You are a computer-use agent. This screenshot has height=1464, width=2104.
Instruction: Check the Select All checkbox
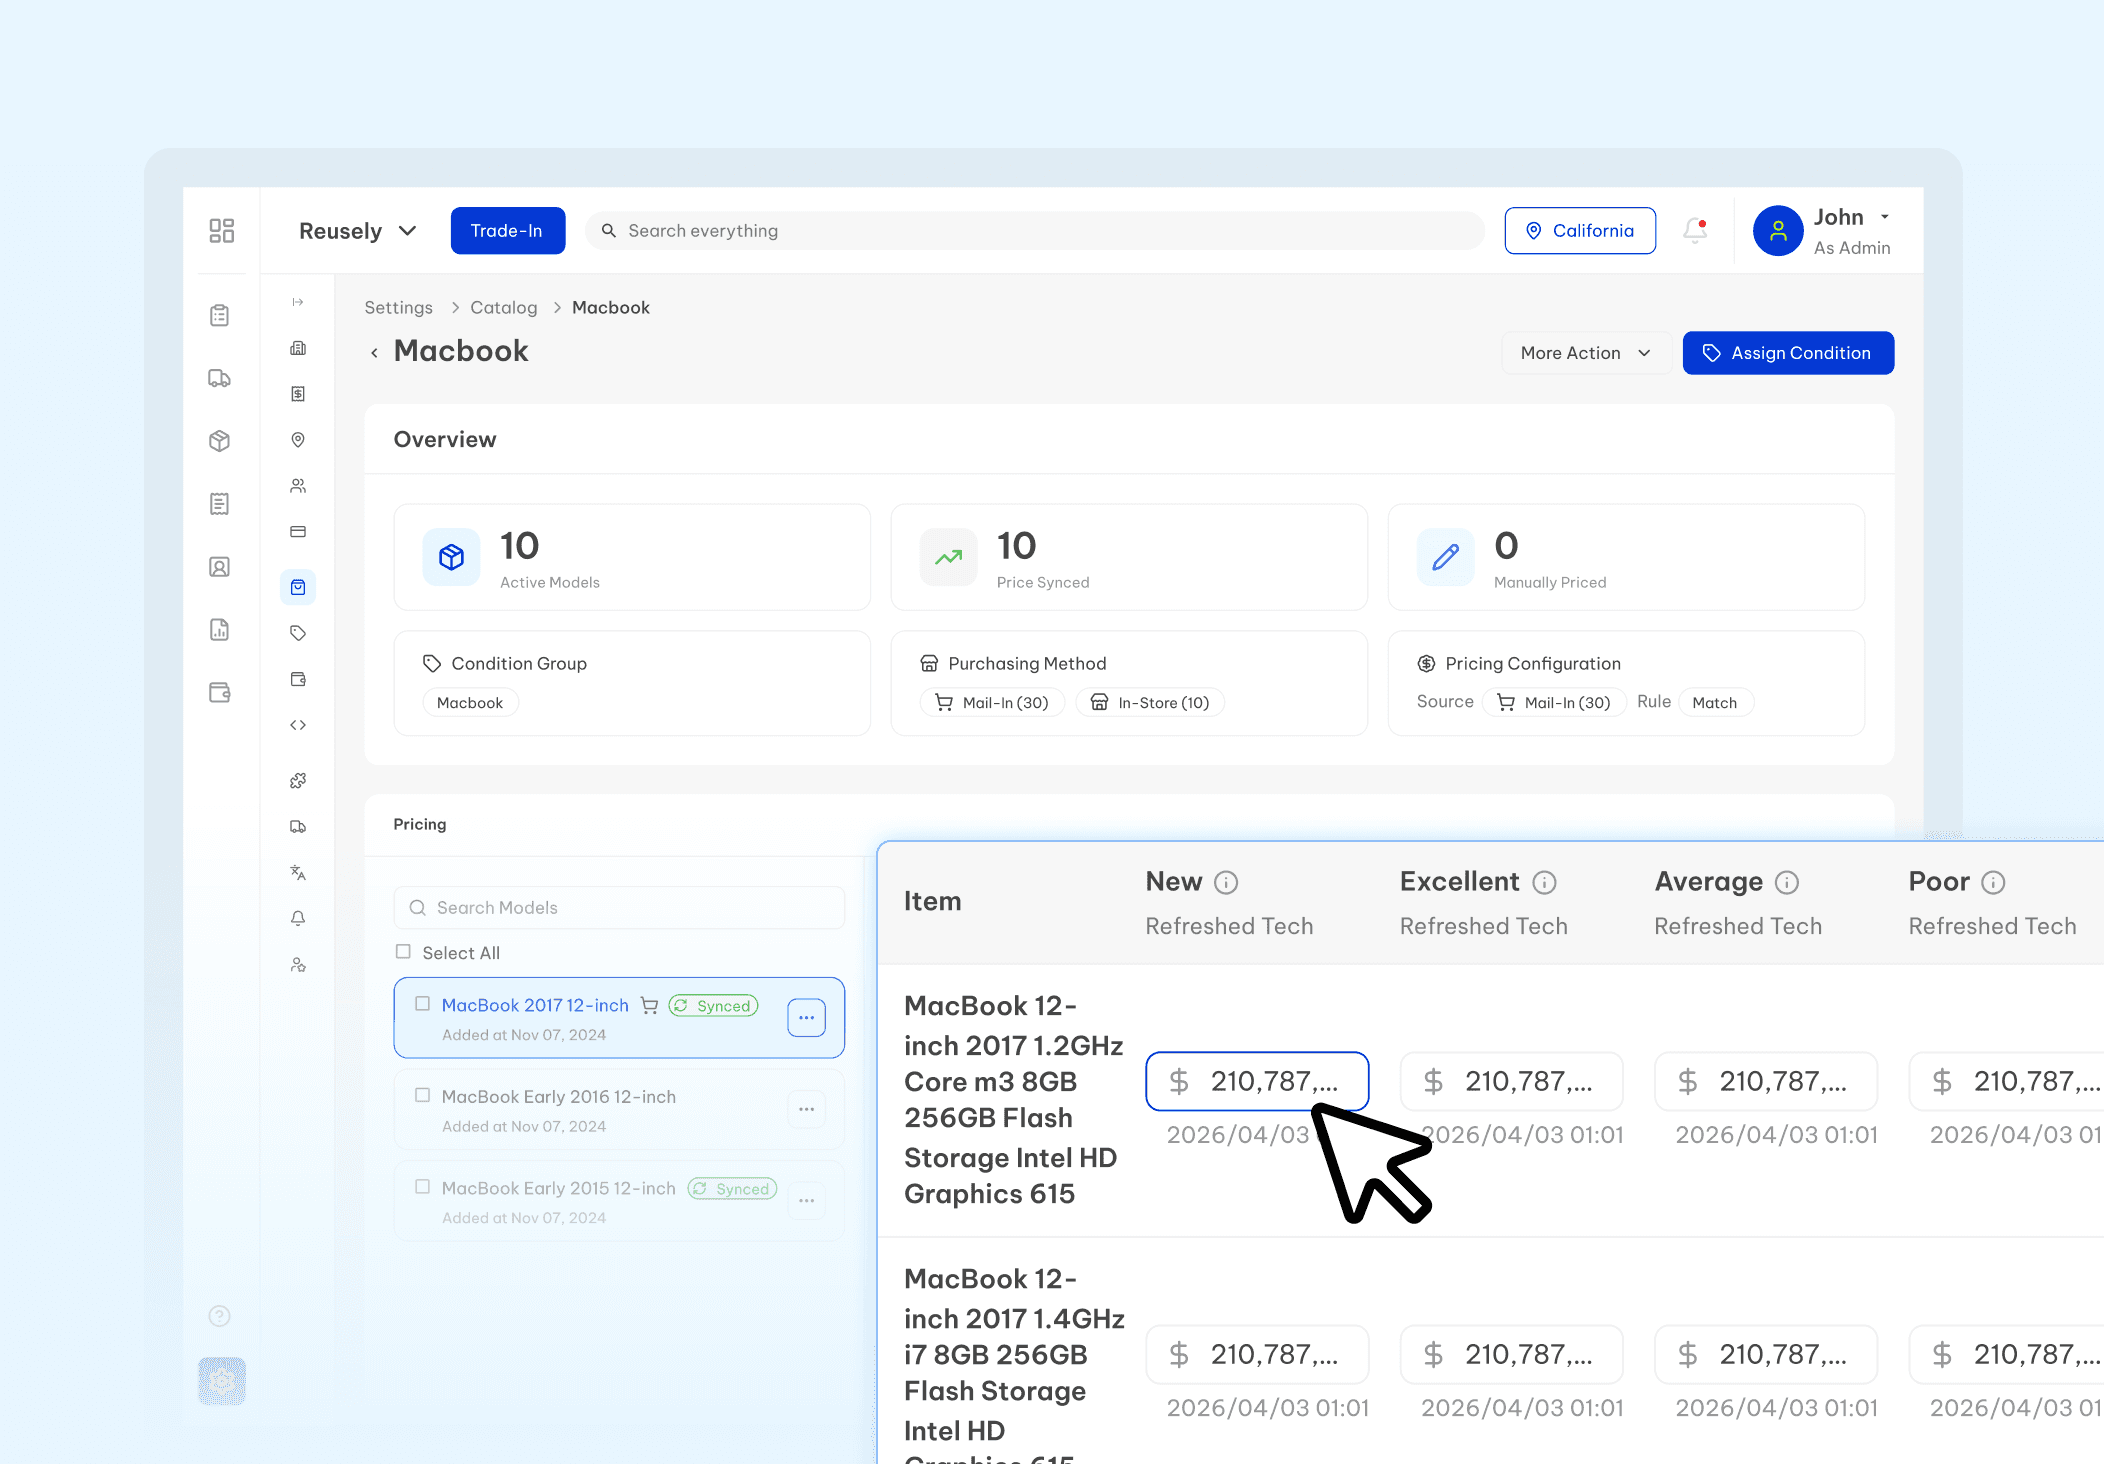(x=403, y=952)
